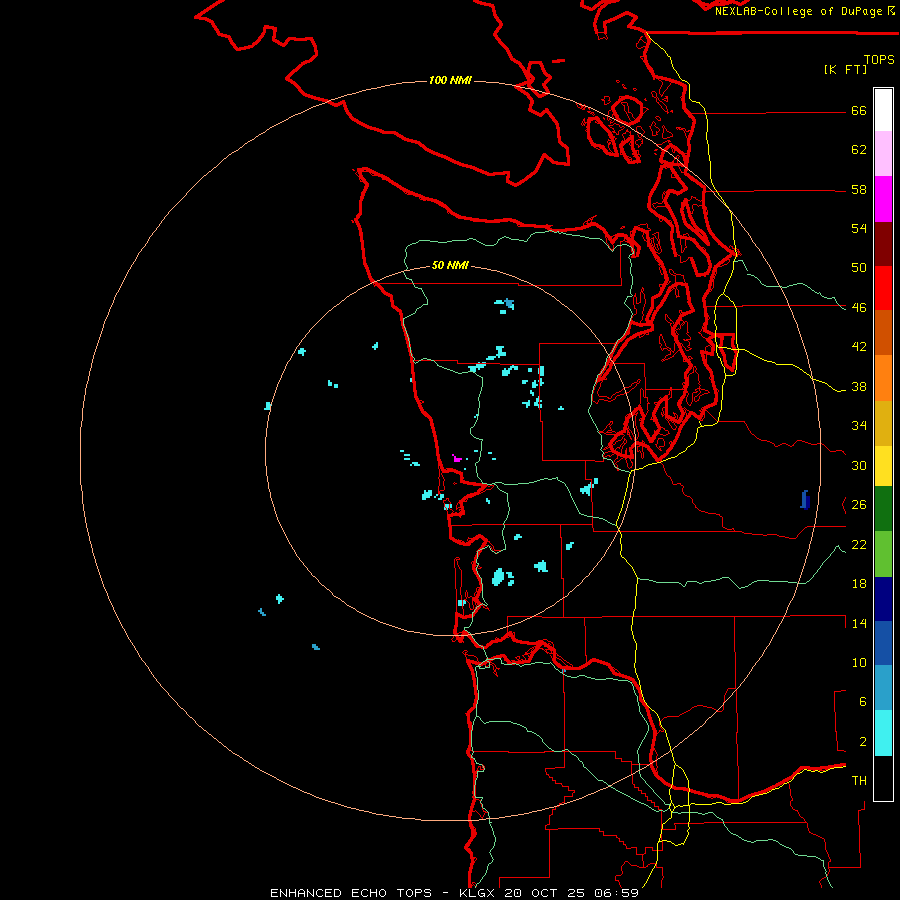Select the dark red legend swatch
900x900 pixels.
[x=883, y=244]
